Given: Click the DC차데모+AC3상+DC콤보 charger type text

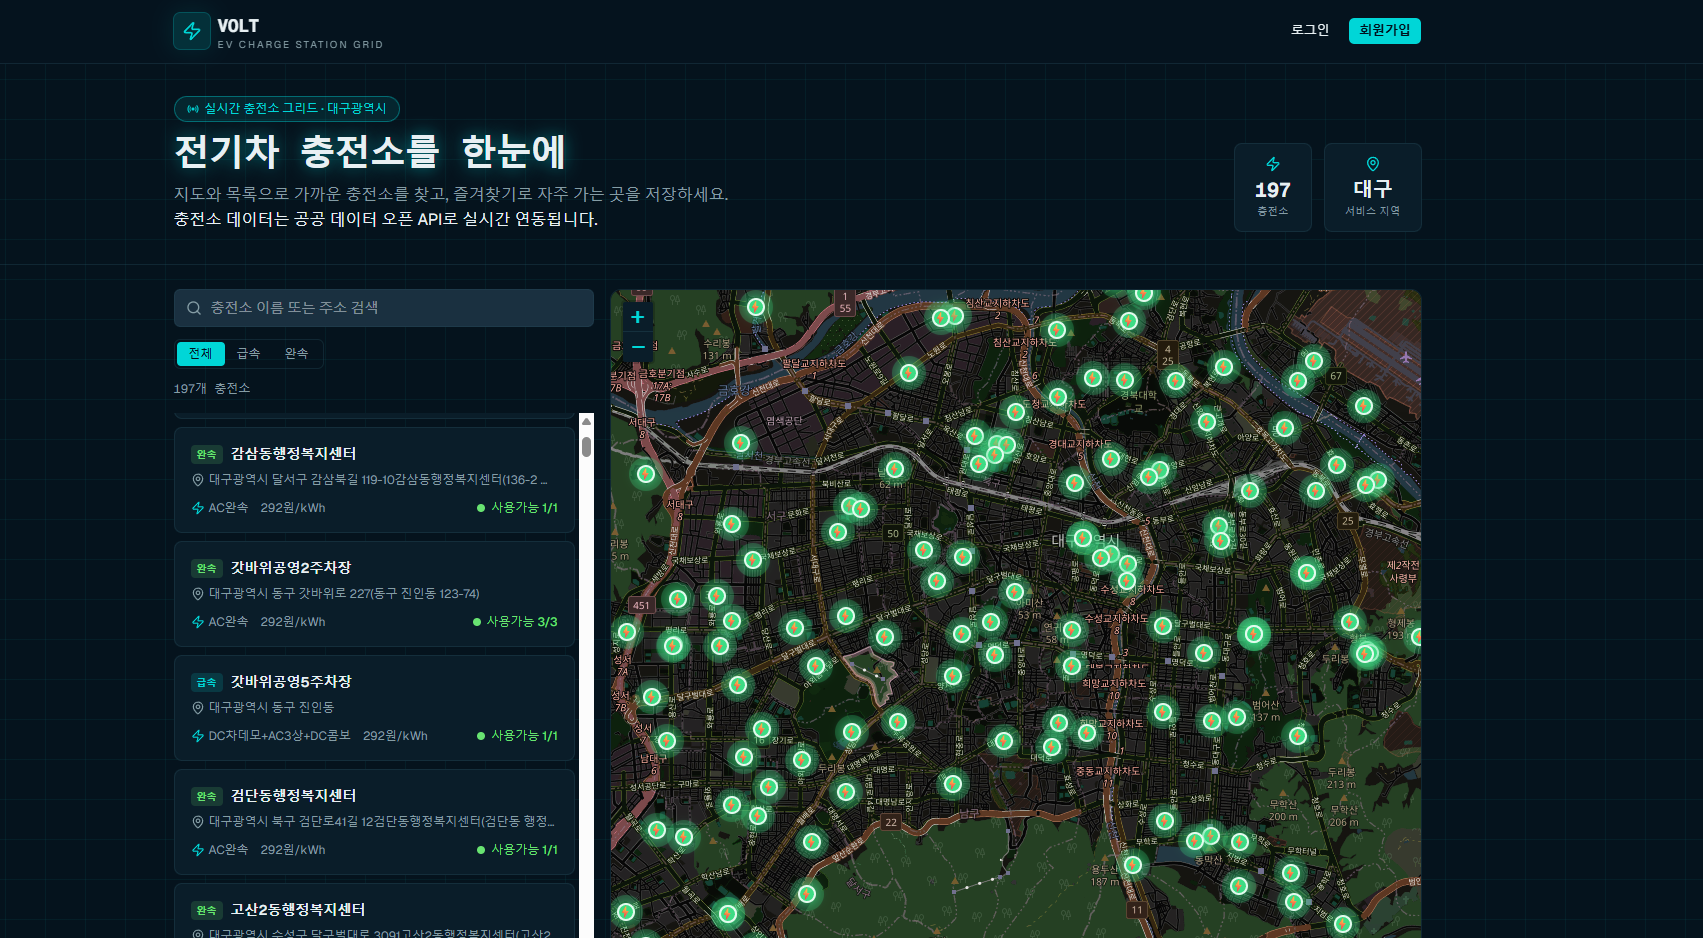Looking at the screenshot, I should (x=279, y=736).
